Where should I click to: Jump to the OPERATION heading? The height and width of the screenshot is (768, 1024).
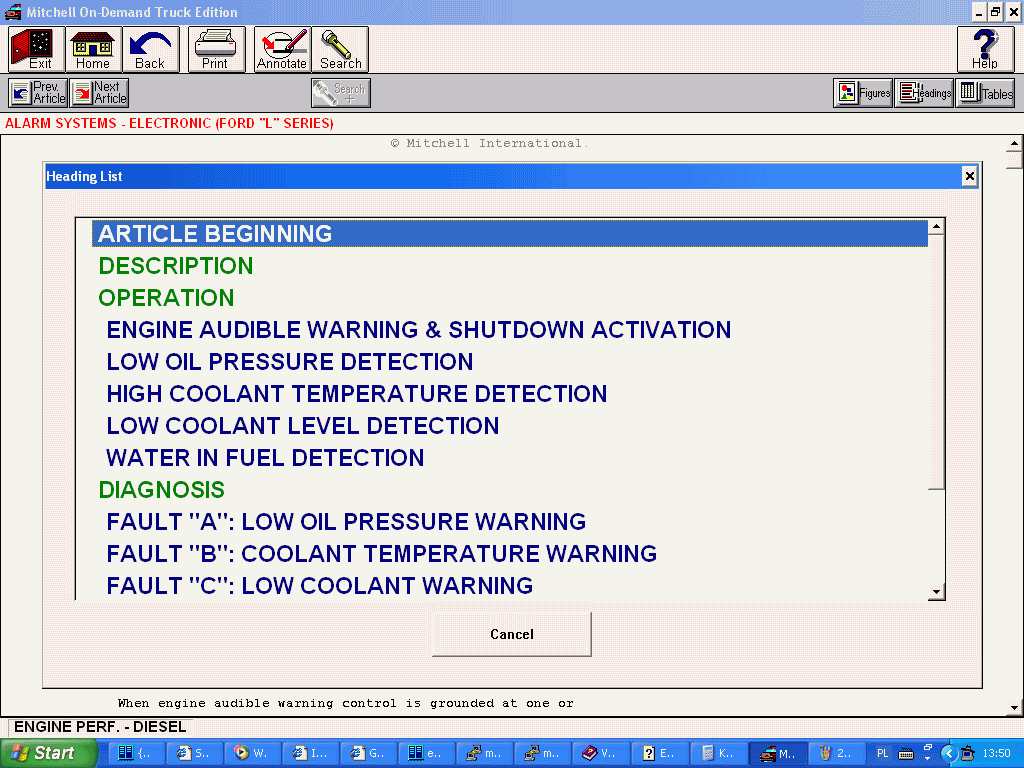click(x=166, y=298)
